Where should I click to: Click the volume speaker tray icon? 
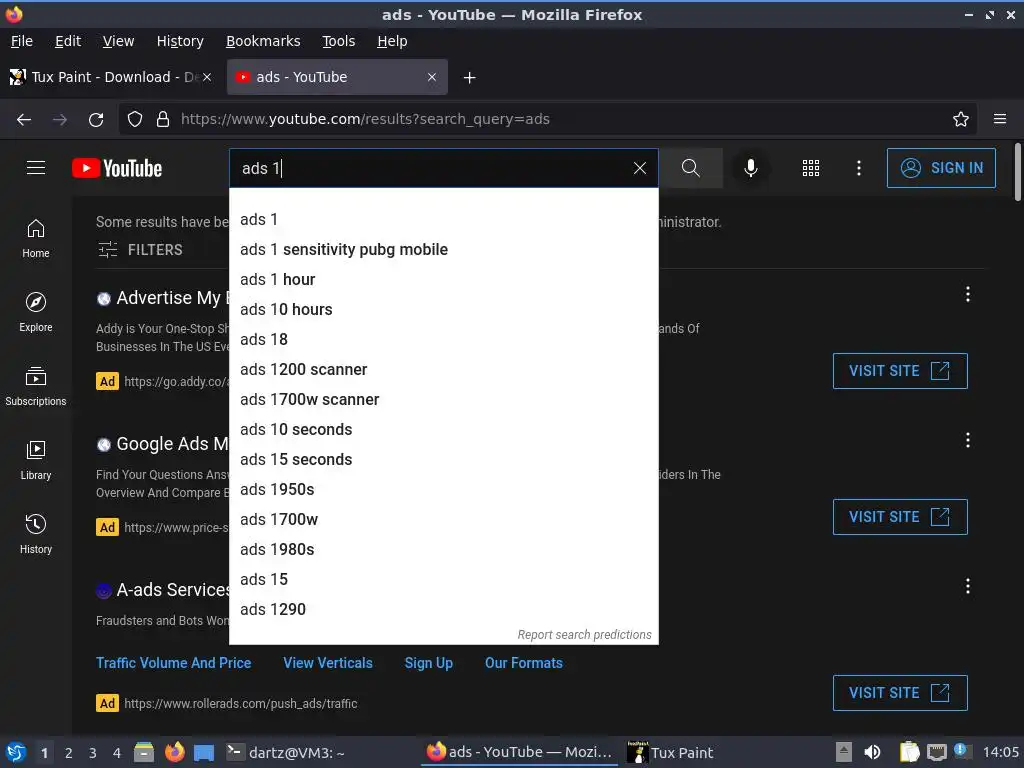click(x=872, y=752)
